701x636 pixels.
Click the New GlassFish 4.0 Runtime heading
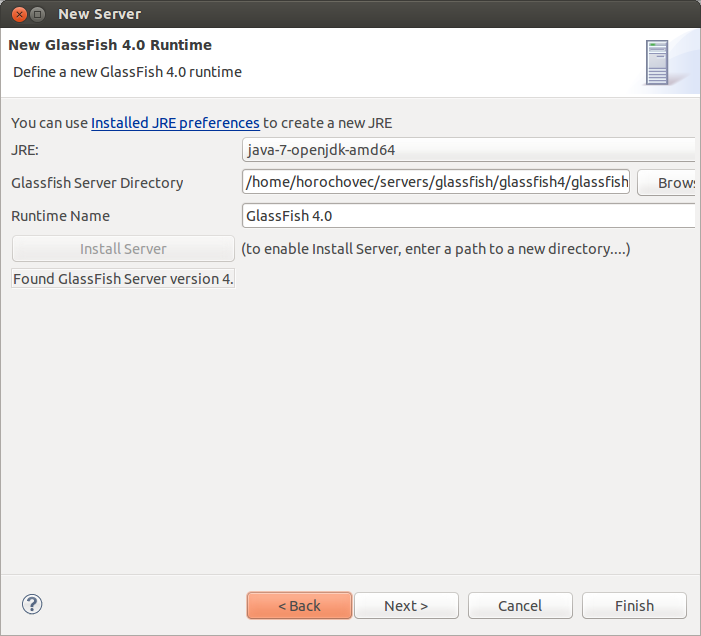(x=110, y=45)
